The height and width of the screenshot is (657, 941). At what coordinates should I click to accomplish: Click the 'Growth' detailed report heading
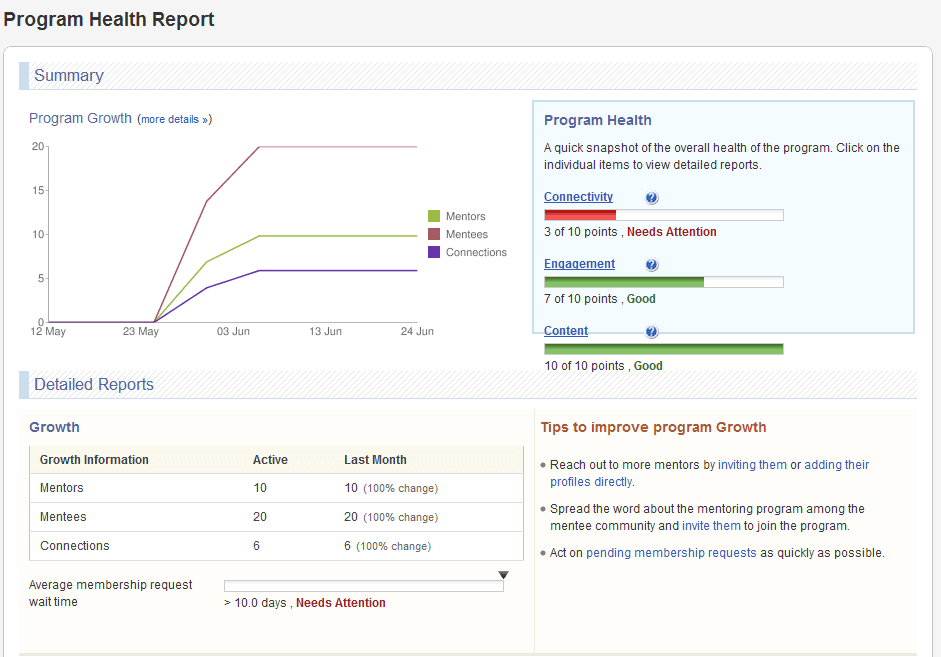[54, 427]
